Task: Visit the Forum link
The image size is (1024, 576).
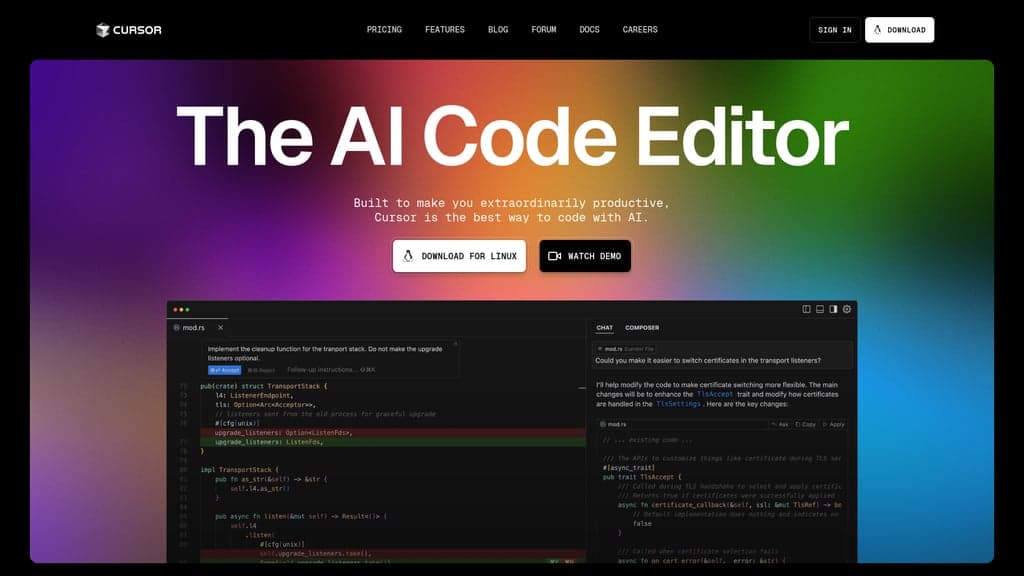Action: click(543, 29)
